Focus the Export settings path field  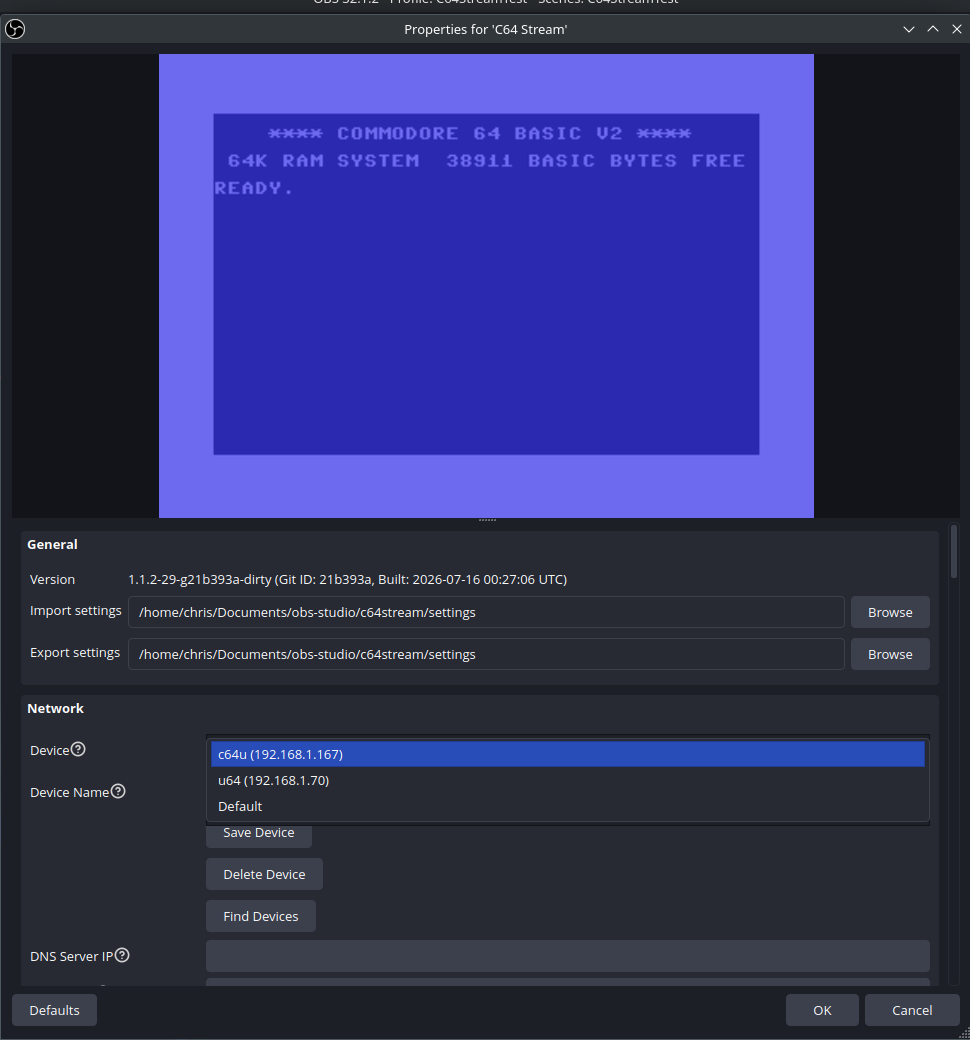[486, 654]
